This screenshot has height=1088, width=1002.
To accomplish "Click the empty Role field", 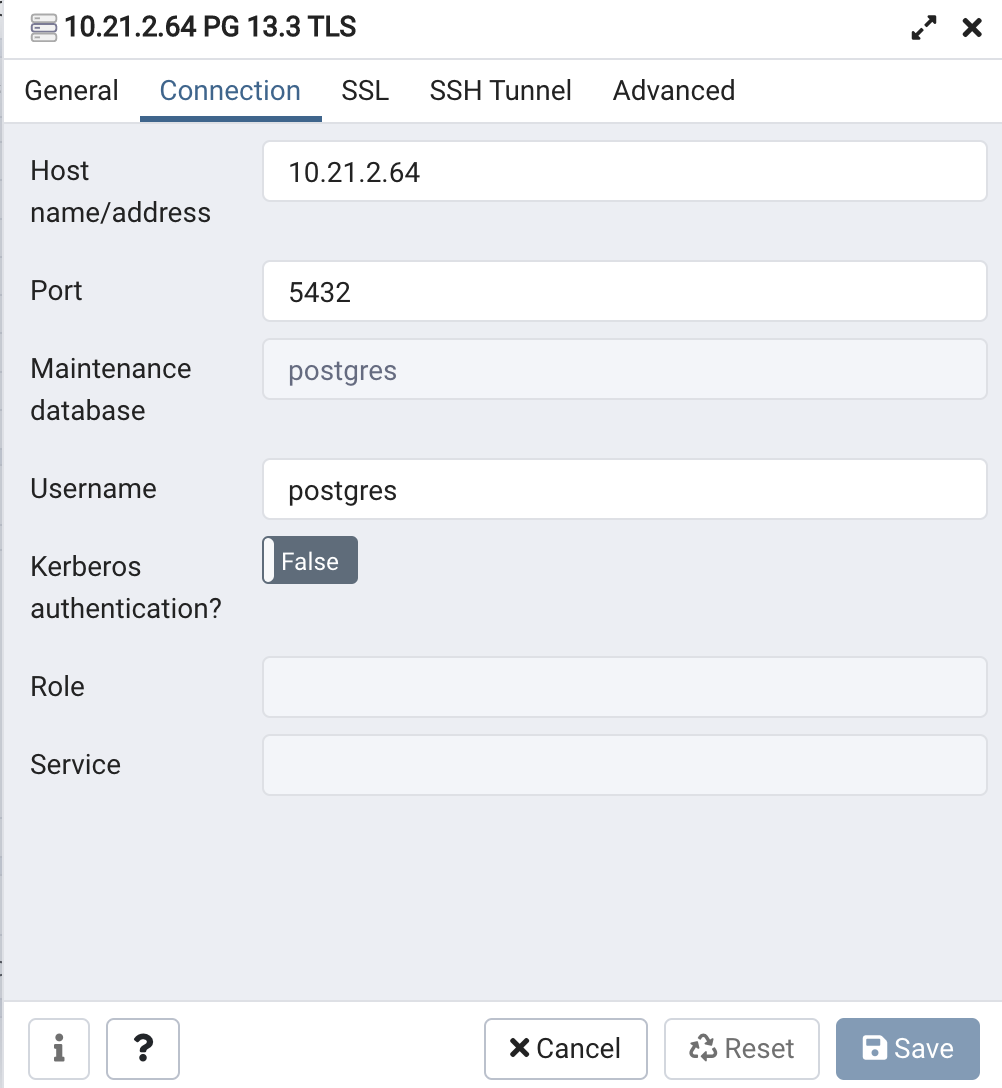I will 625,687.
